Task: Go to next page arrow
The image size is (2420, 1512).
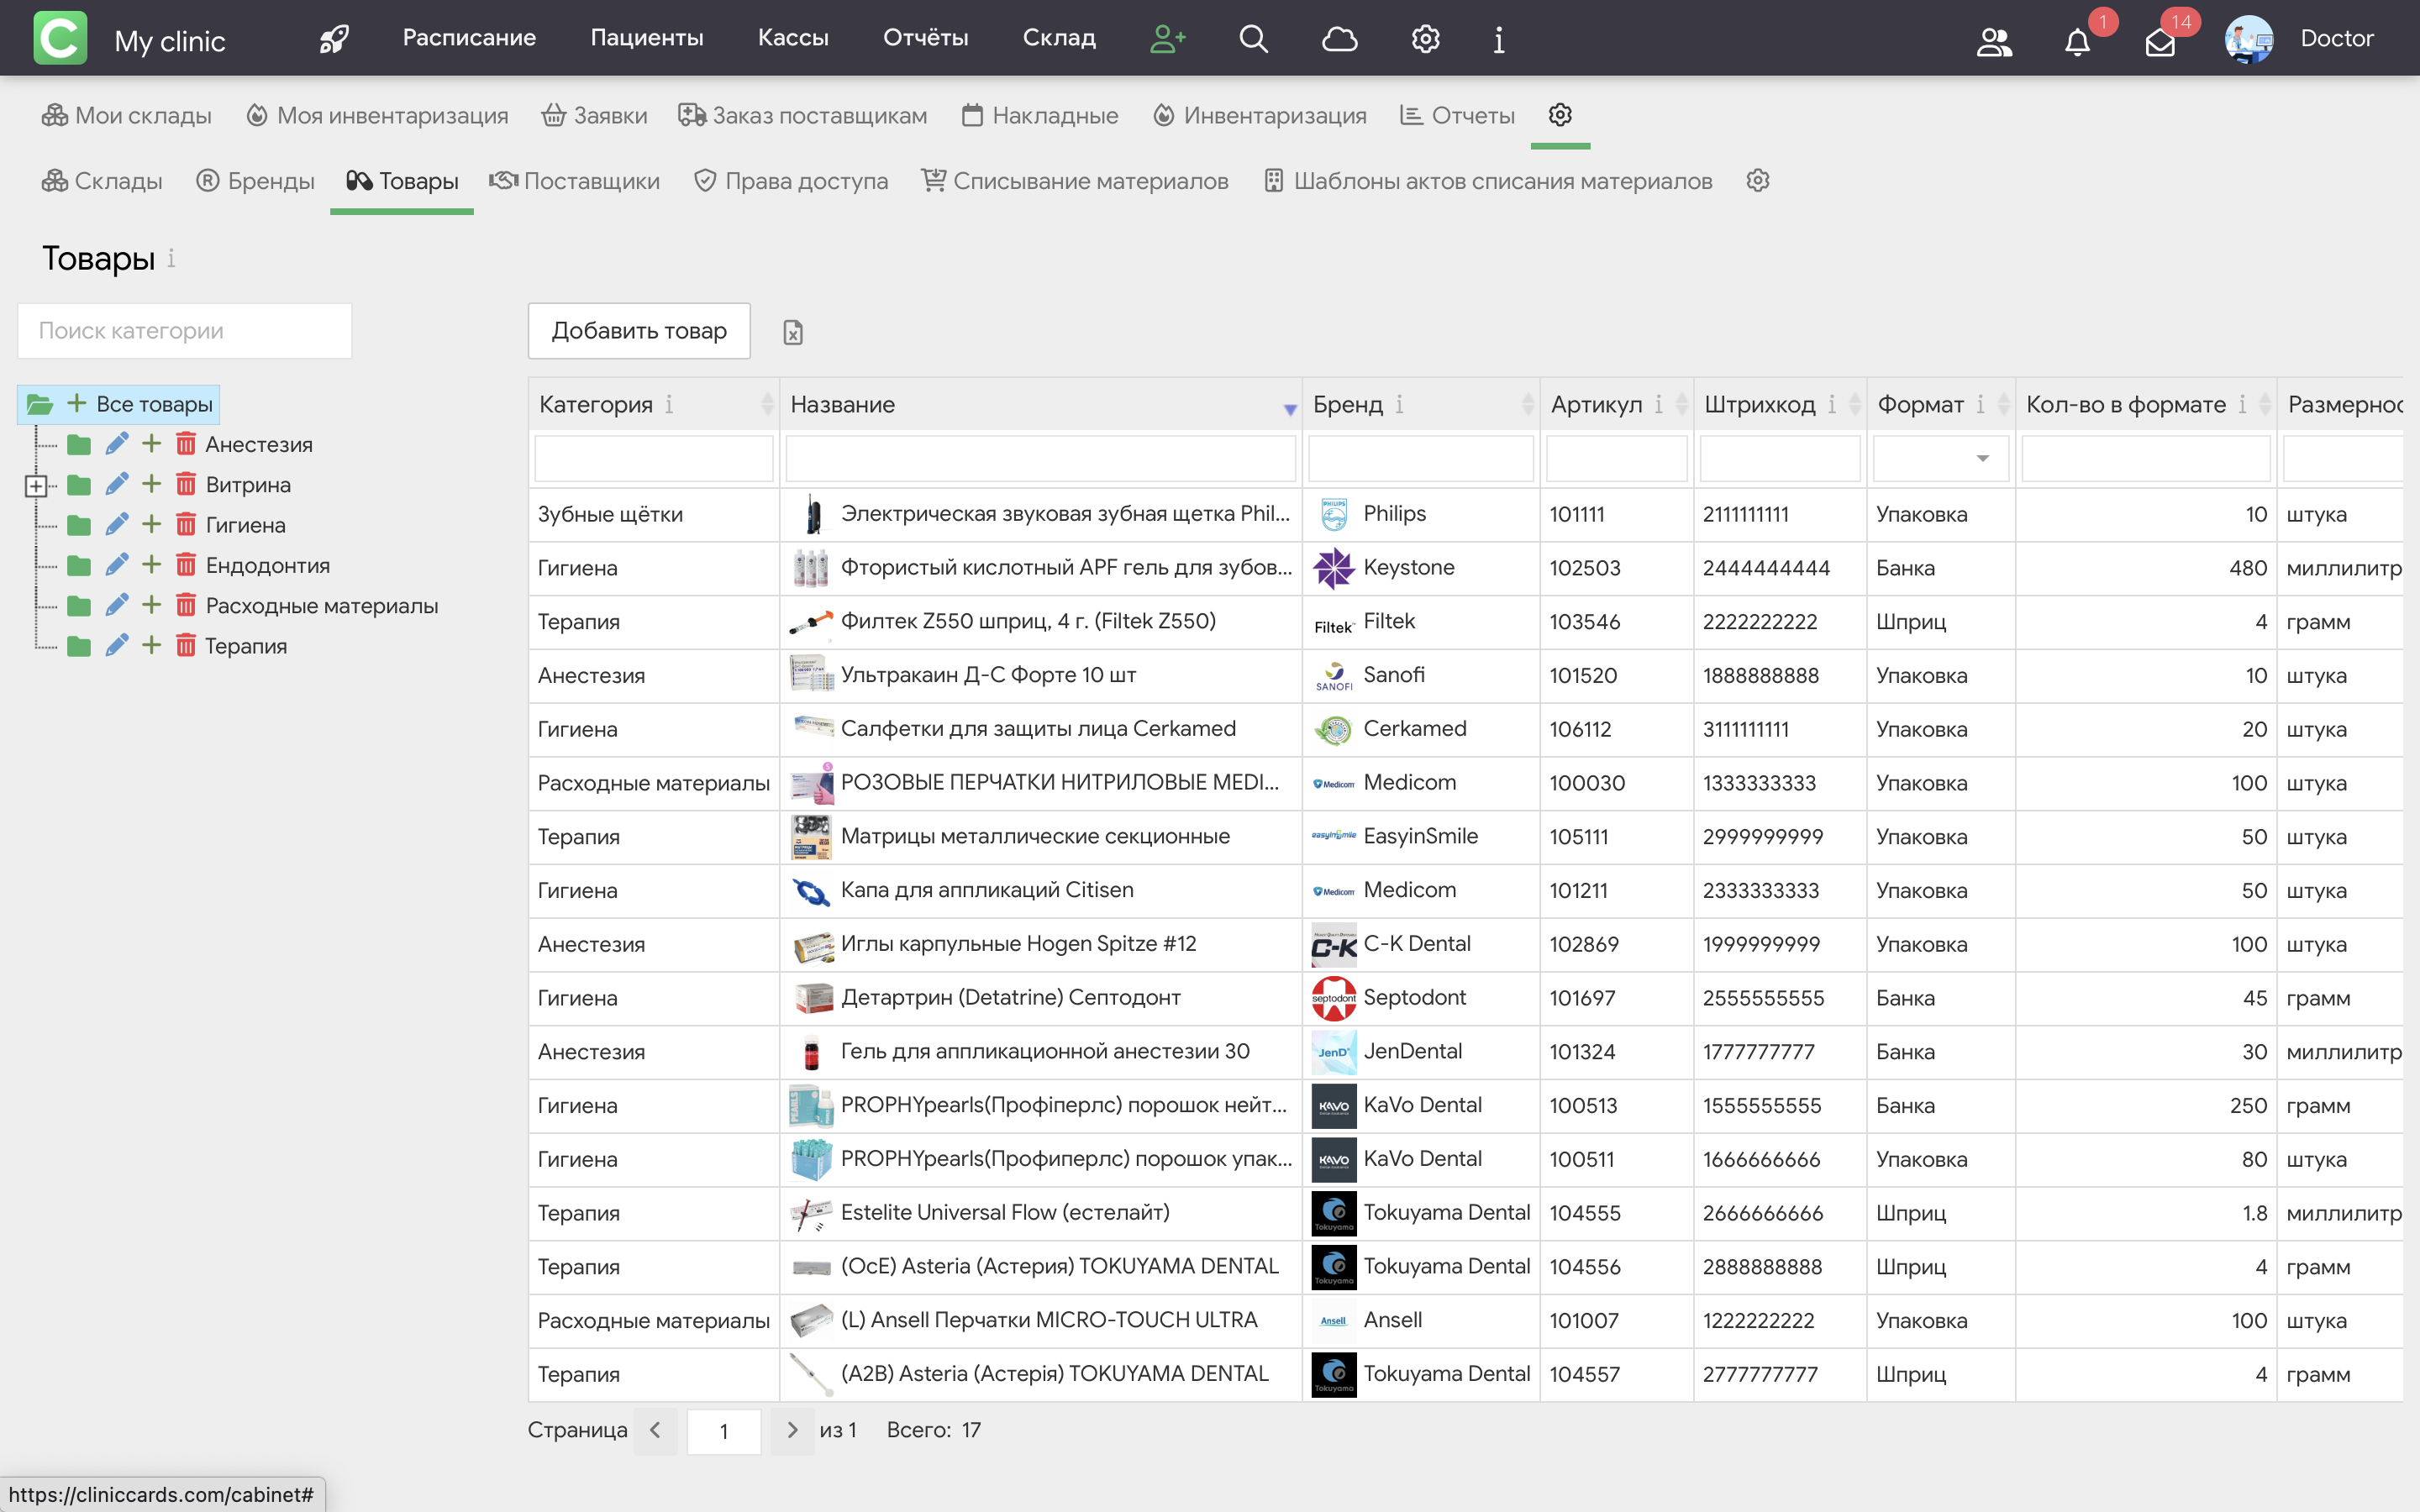Action: tap(792, 1430)
